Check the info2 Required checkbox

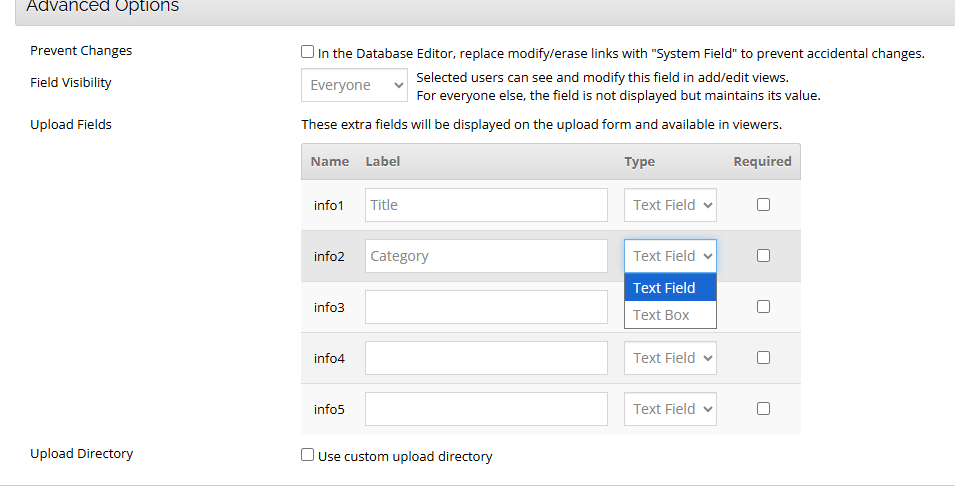pyautogui.click(x=763, y=256)
